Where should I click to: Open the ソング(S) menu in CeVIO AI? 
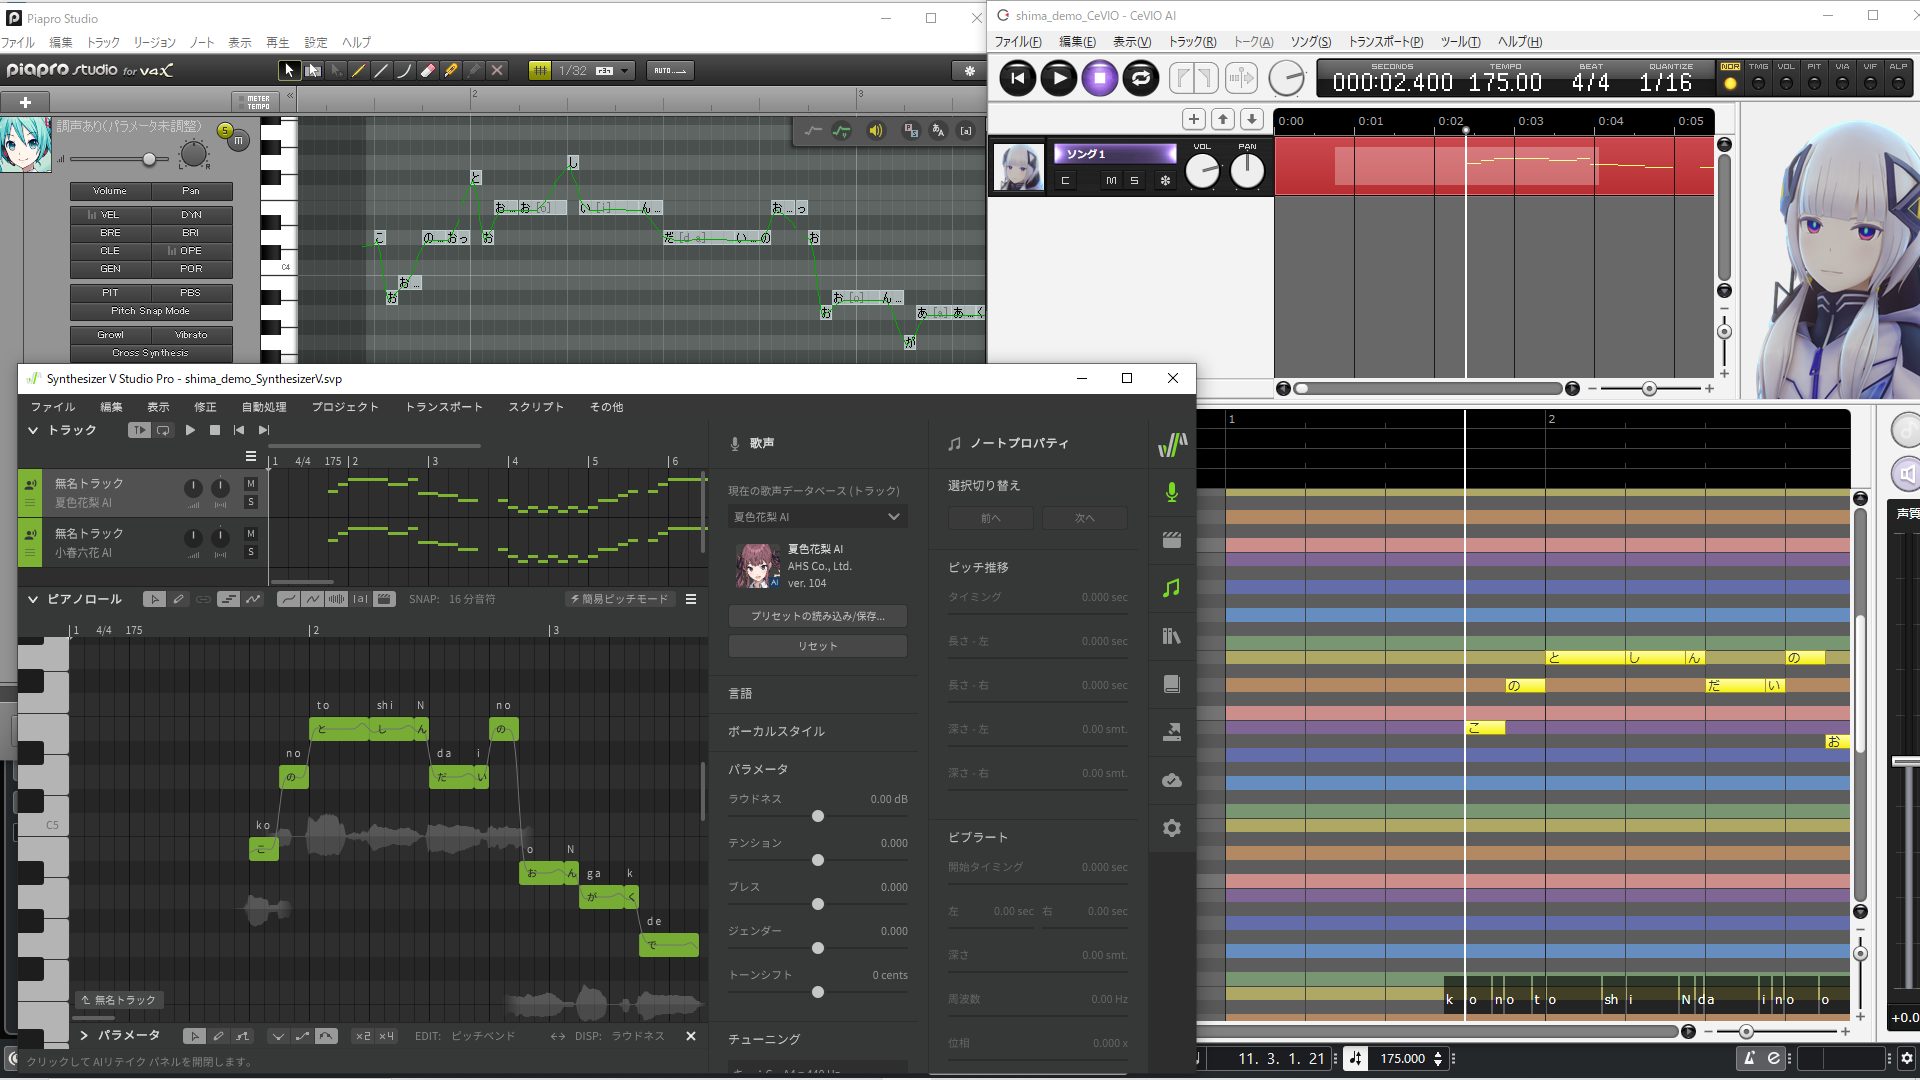1310,42
